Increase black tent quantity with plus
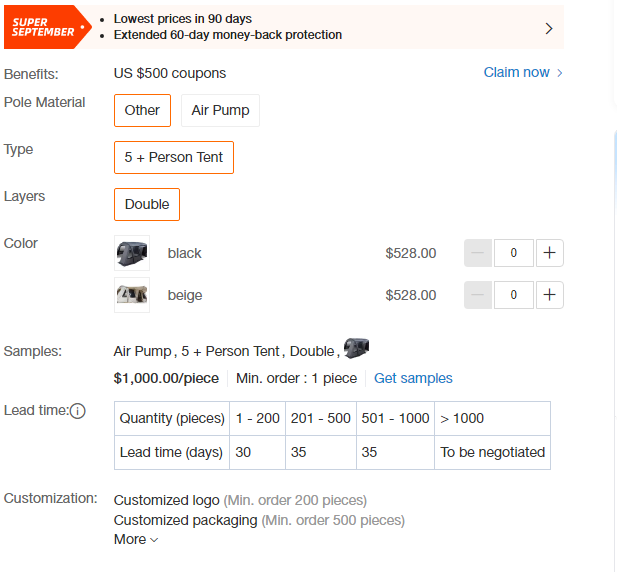The image size is (617, 572). click(549, 253)
